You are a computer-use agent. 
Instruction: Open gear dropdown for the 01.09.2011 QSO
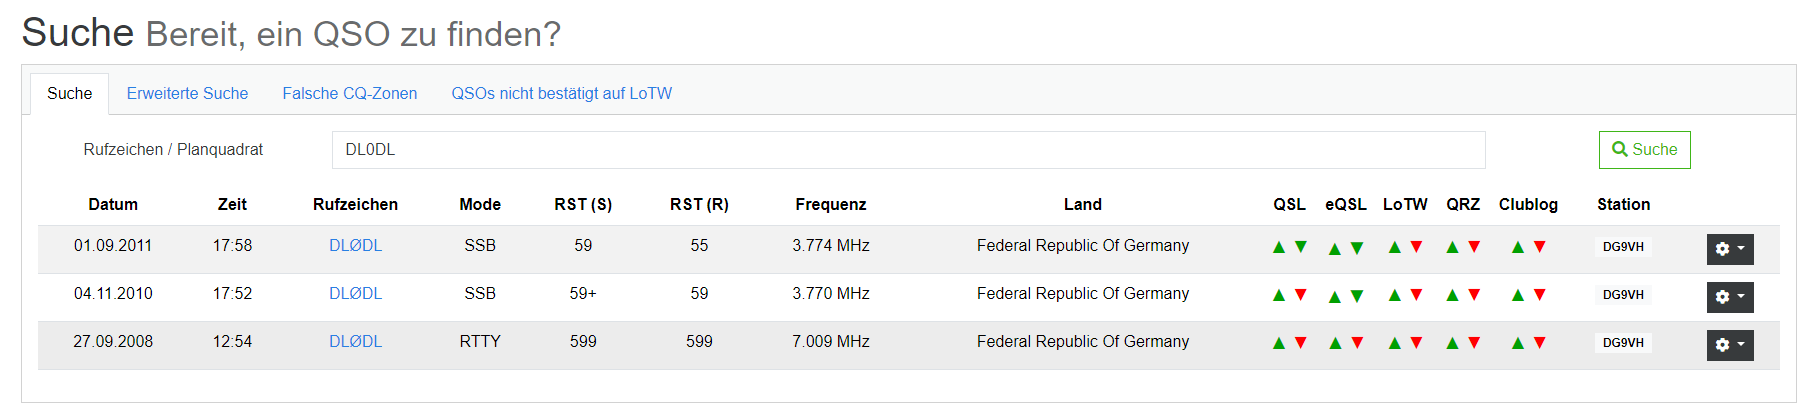pyautogui.click(x=1729, y=249)
